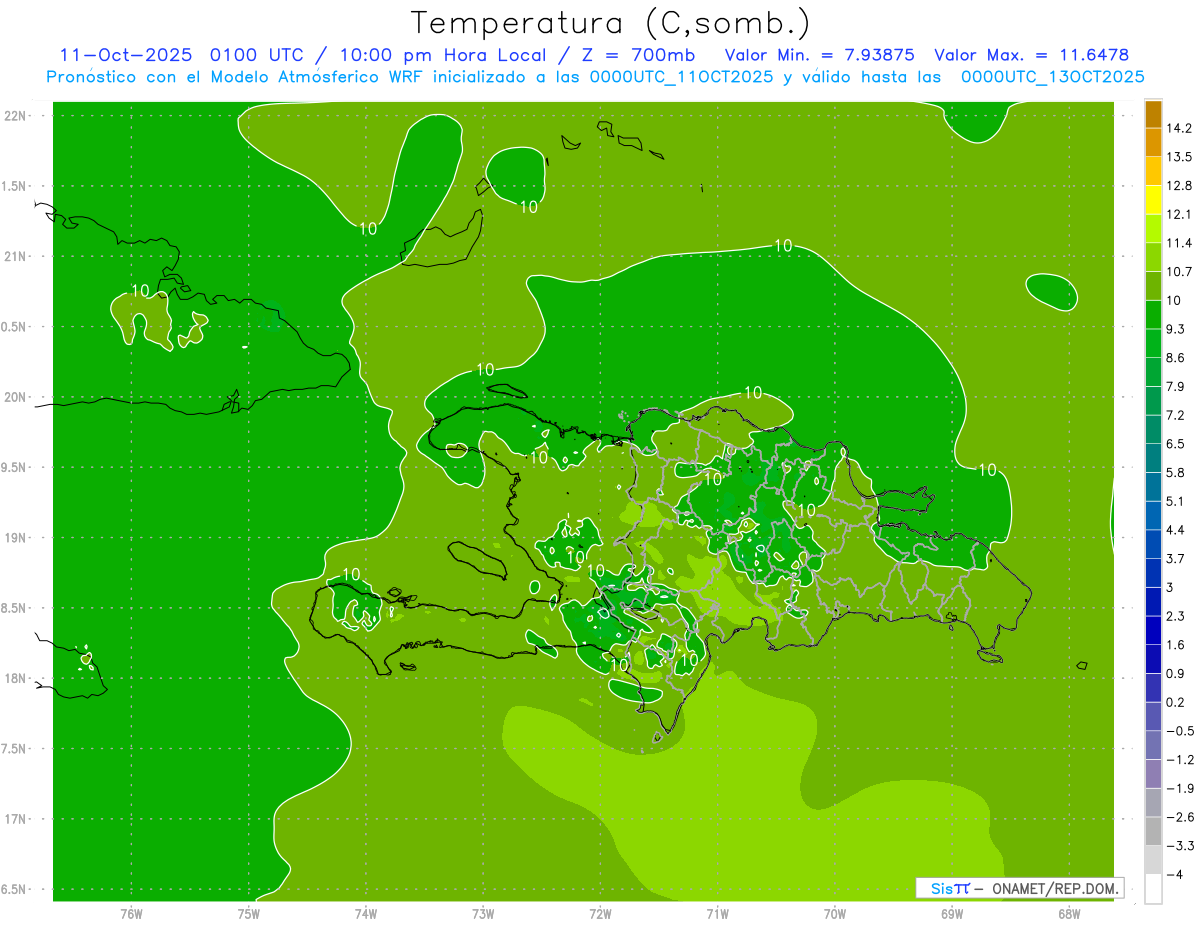Click the 73W longitude label
The width and height of the screenshot is (1200, 927).
click(483, 914)
